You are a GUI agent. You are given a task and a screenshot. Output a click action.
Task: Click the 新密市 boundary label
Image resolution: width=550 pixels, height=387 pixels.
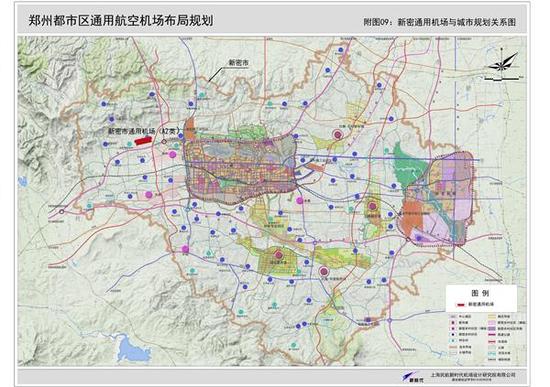239,63
